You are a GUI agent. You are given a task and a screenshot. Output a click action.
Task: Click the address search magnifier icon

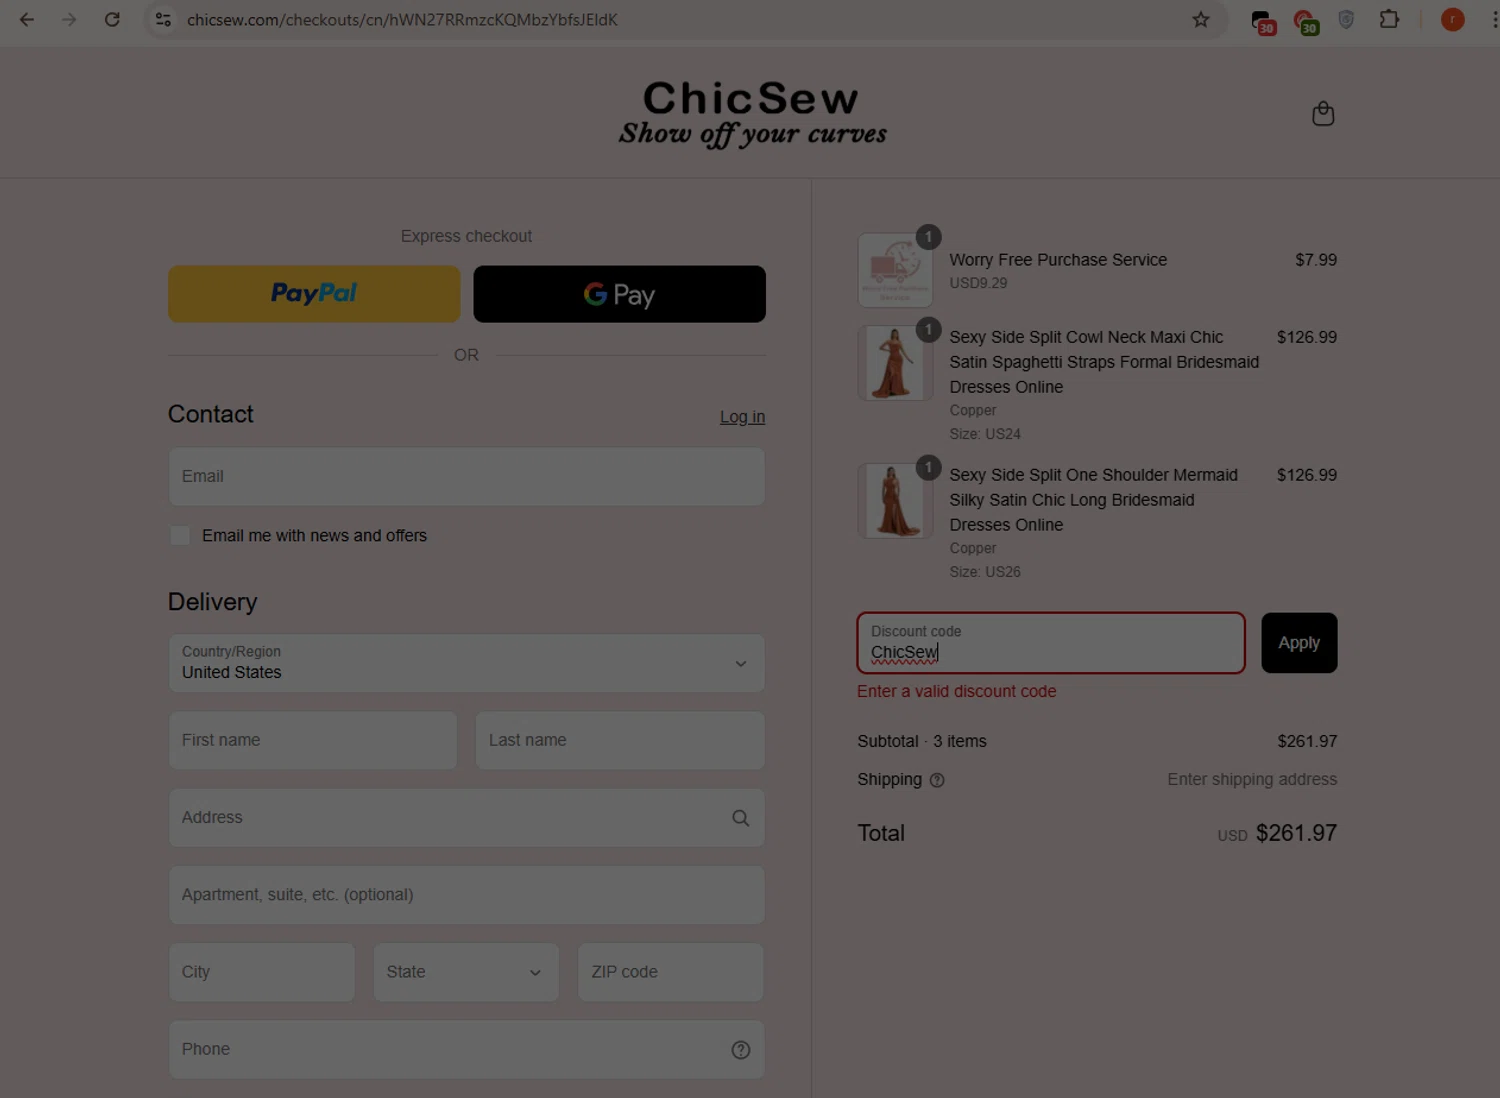(740, 818)
